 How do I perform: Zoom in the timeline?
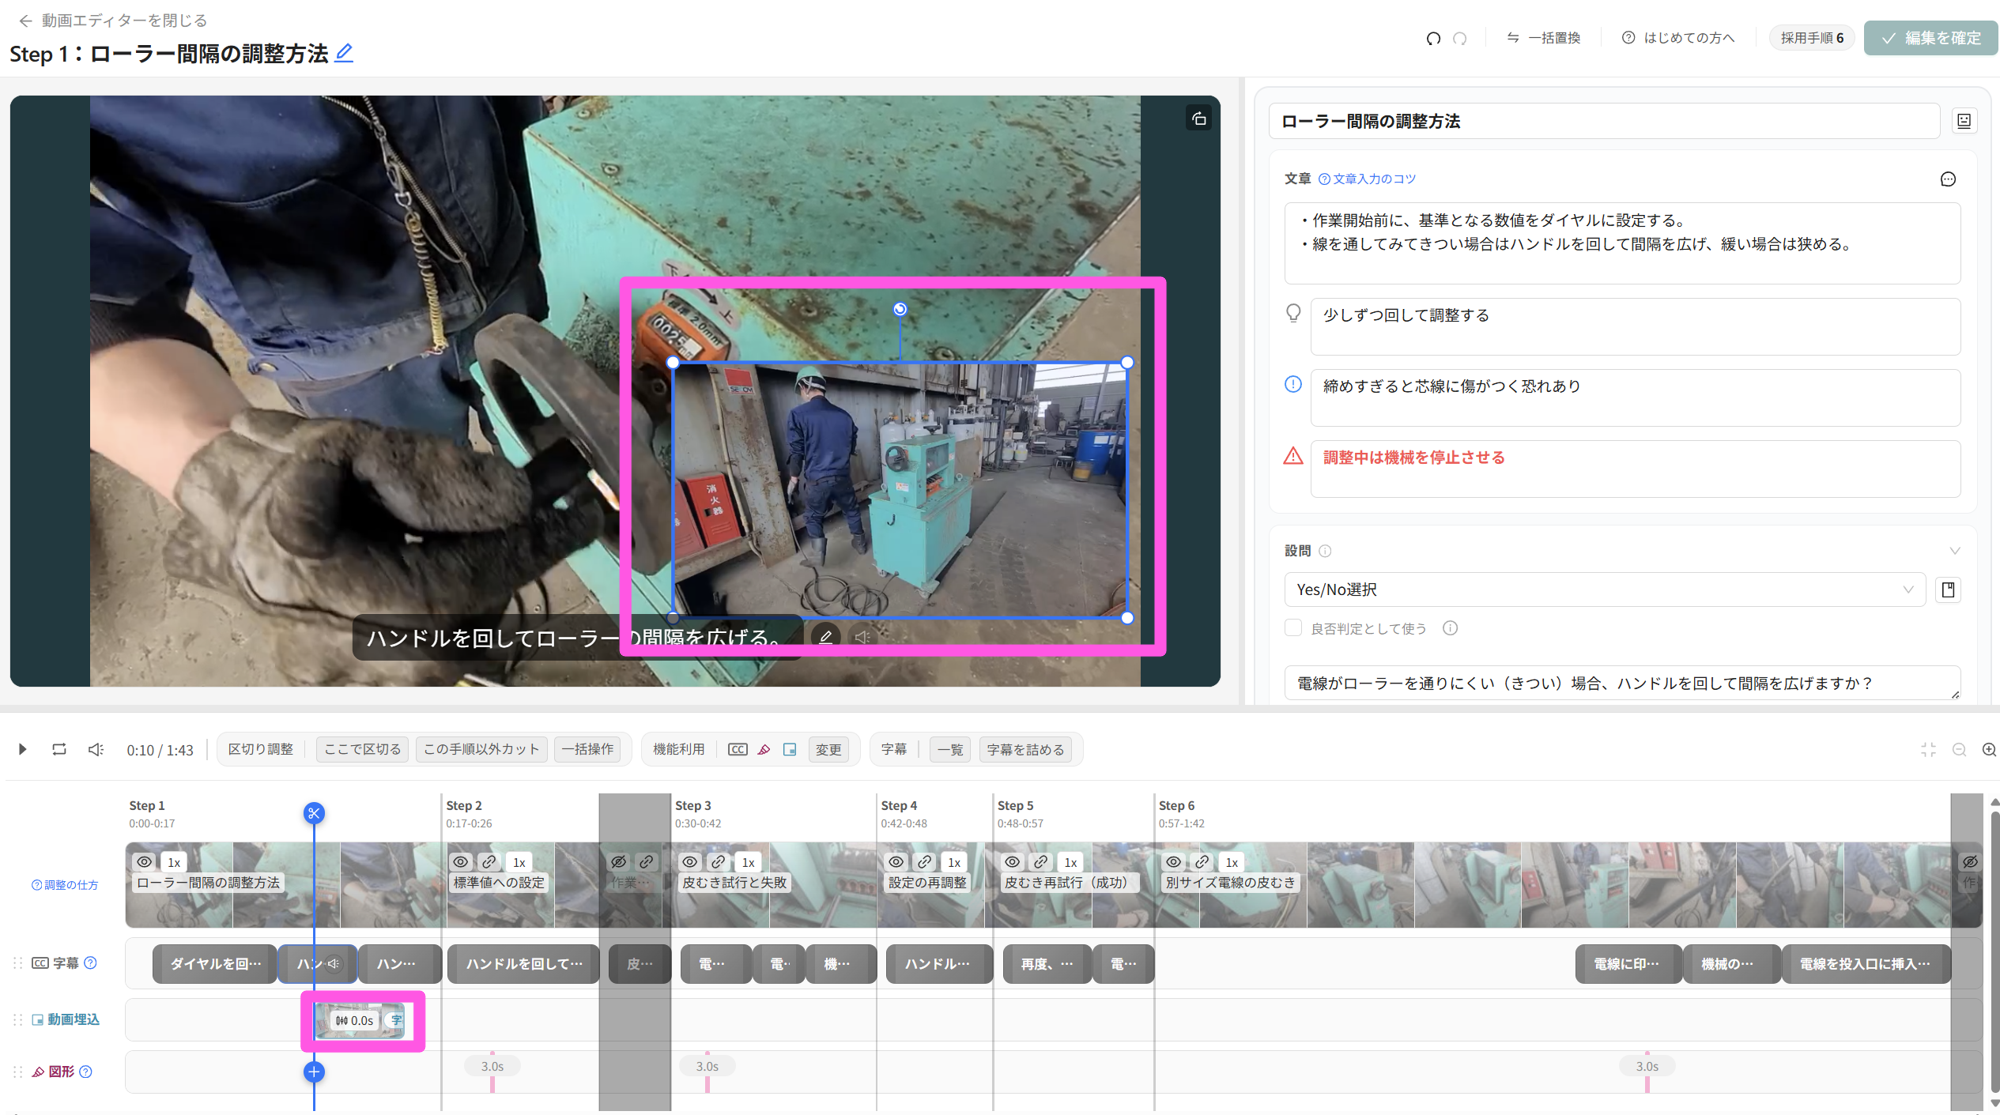1989,749
